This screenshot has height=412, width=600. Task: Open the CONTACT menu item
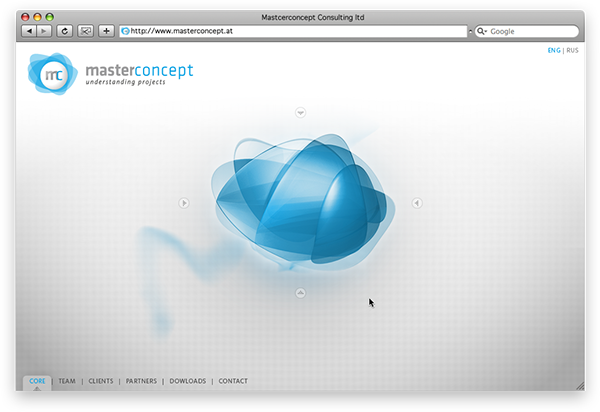(233, 381)
